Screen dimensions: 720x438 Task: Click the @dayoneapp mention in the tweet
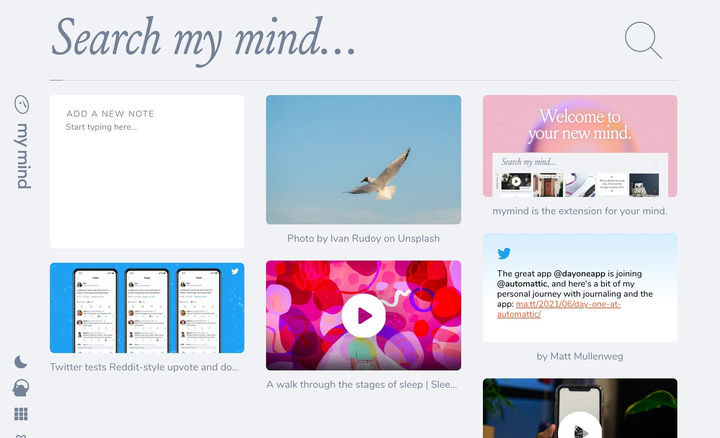coord(579,274)
